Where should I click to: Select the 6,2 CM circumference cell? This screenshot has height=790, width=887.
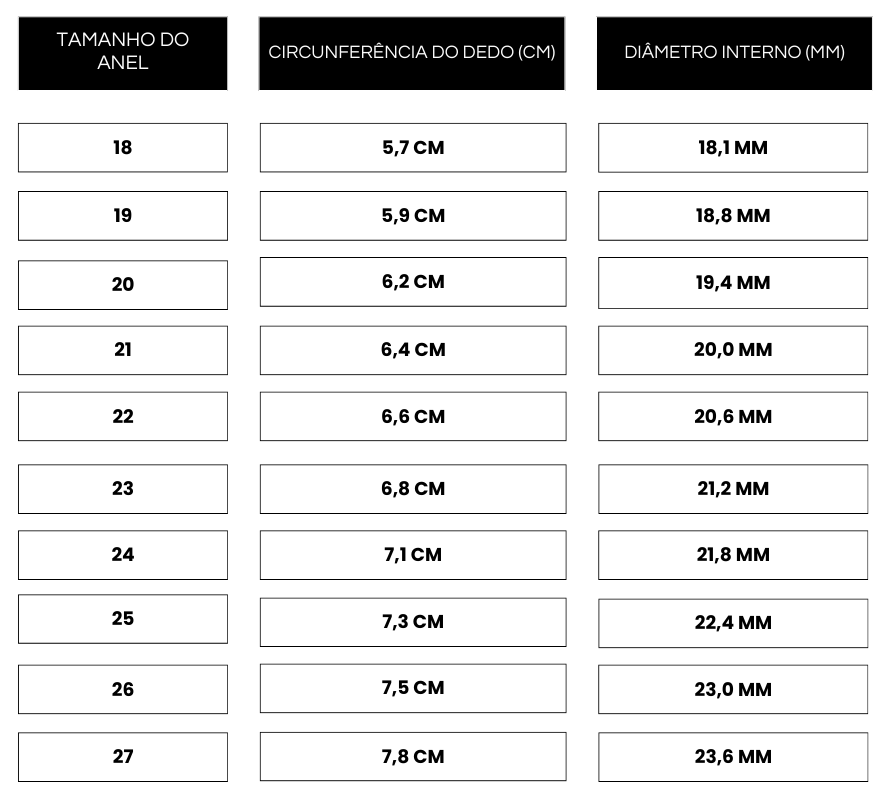[413, 282]
